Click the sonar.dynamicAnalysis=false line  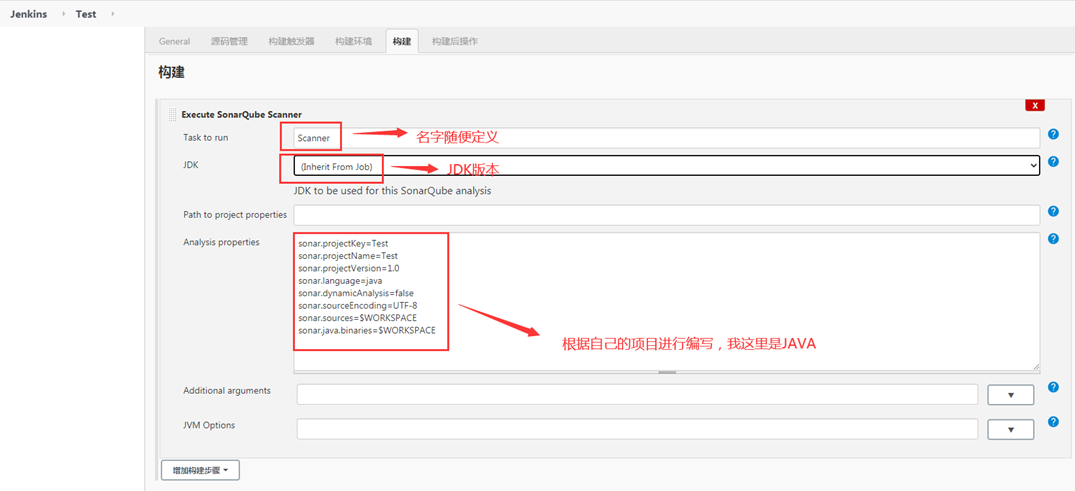(x=356, y=293)
